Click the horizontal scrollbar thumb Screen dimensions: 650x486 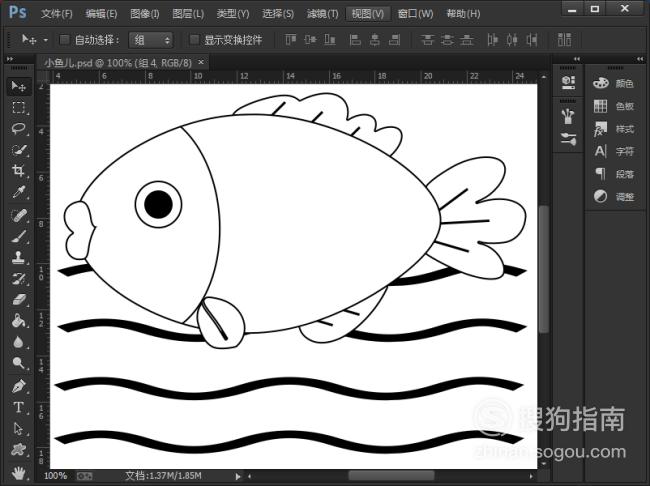[x=391, y=475]
